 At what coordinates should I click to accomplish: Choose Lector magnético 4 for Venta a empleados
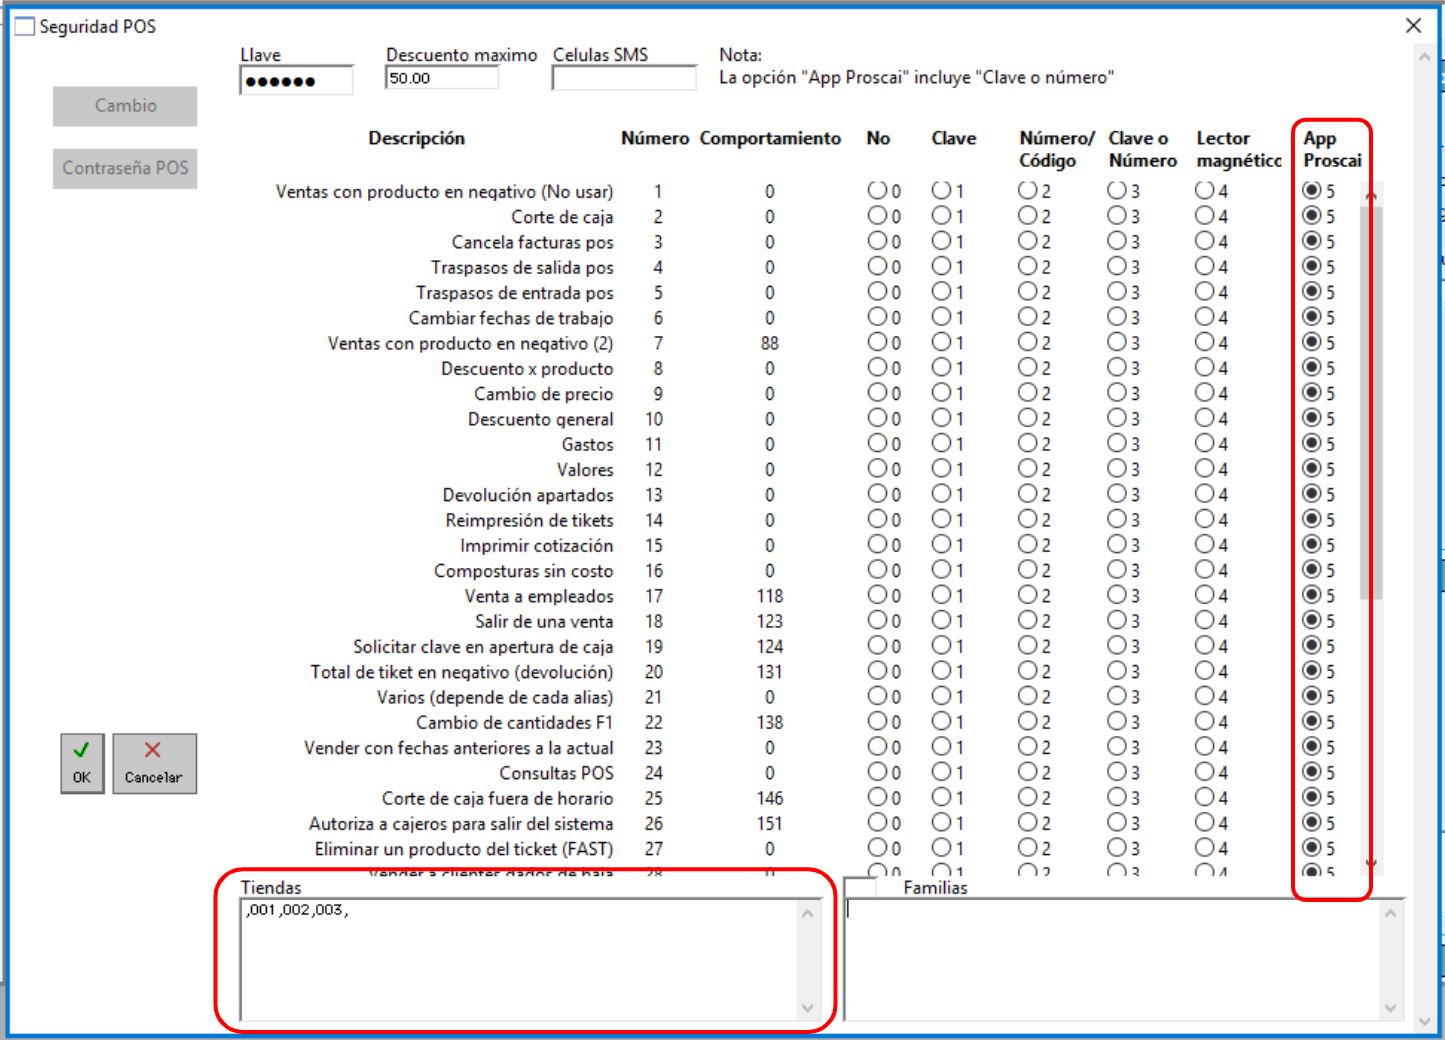click(x=1205, y=595)
